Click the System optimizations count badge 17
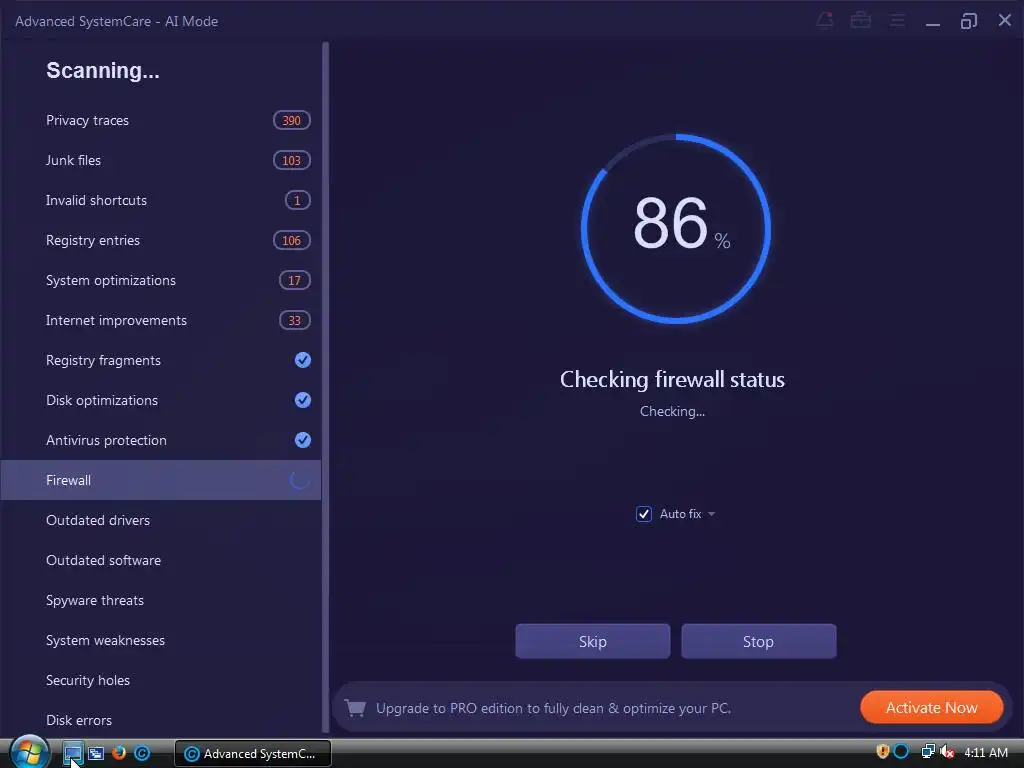Screen dimensions: 1024x768 click(x=295, y=280)
